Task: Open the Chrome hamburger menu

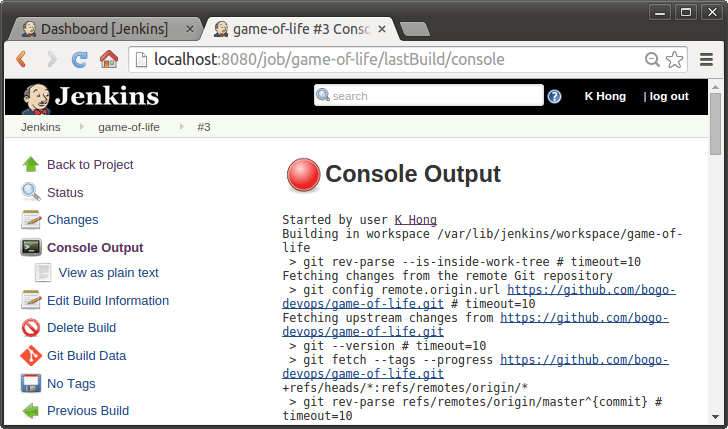Action: 706,59
